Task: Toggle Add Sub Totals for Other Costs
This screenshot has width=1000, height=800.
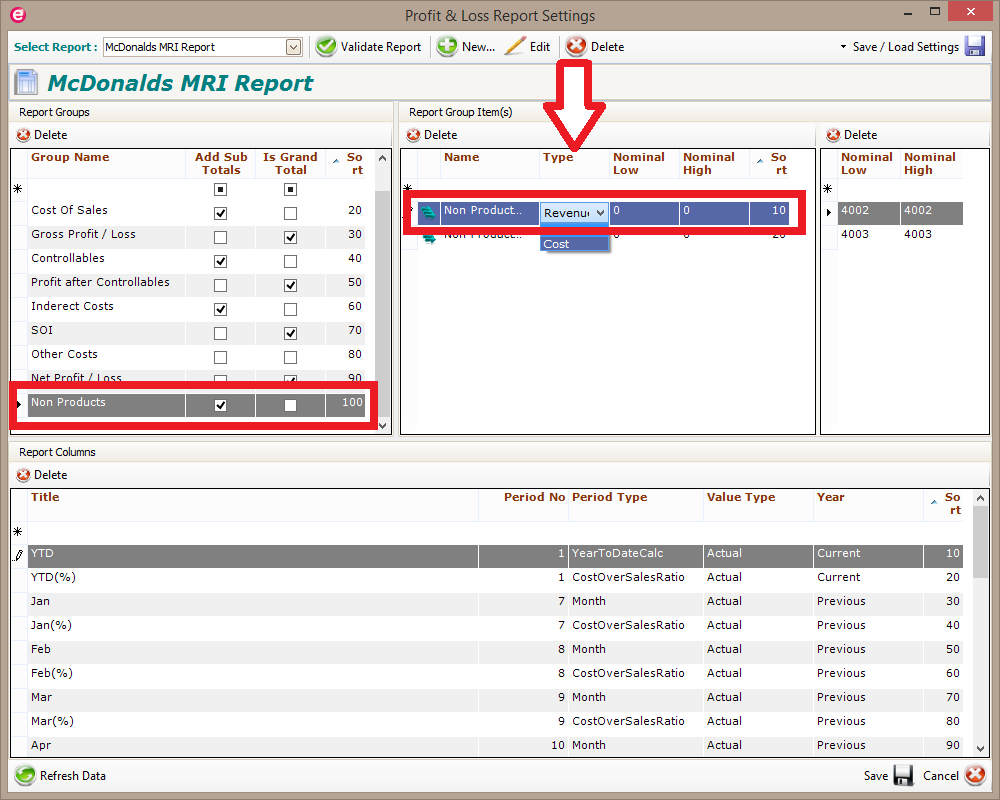Action: (220, 357)
